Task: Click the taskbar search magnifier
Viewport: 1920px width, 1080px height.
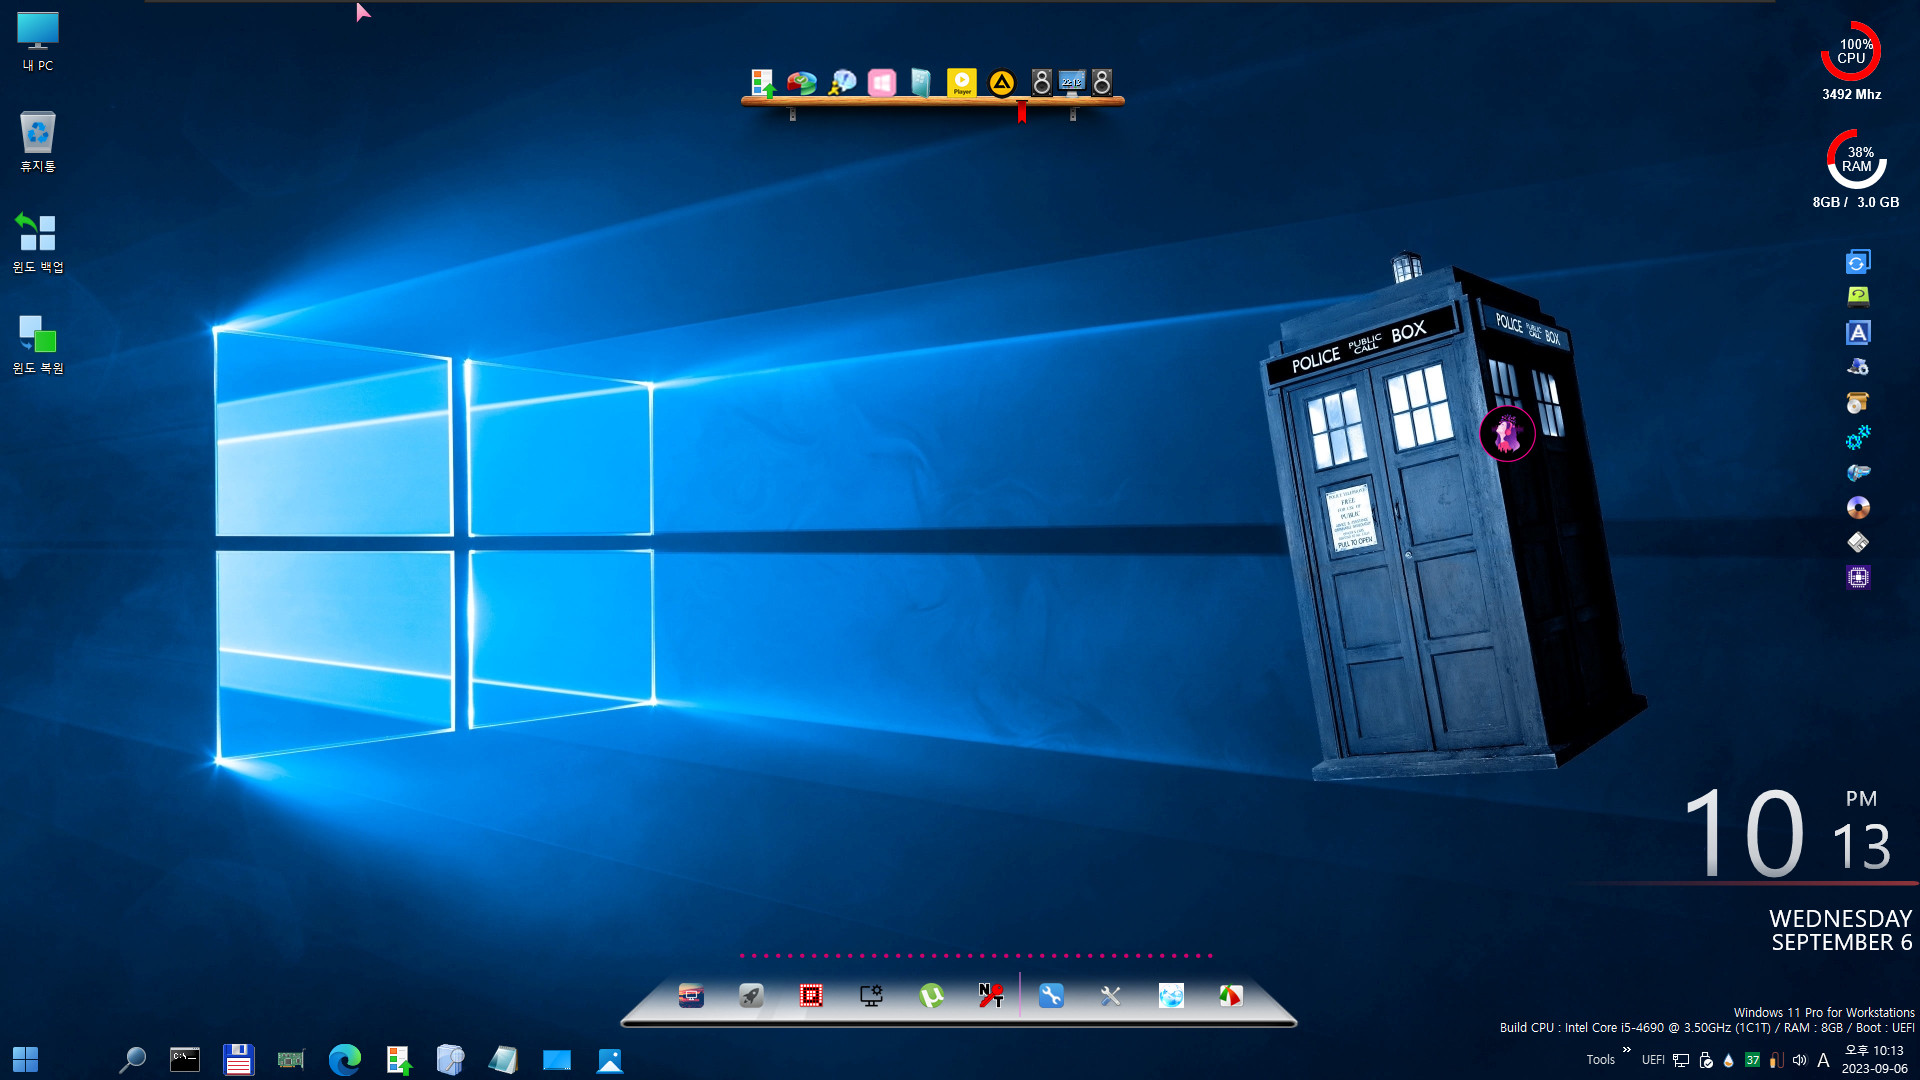Action: (x=132, y=1060)
